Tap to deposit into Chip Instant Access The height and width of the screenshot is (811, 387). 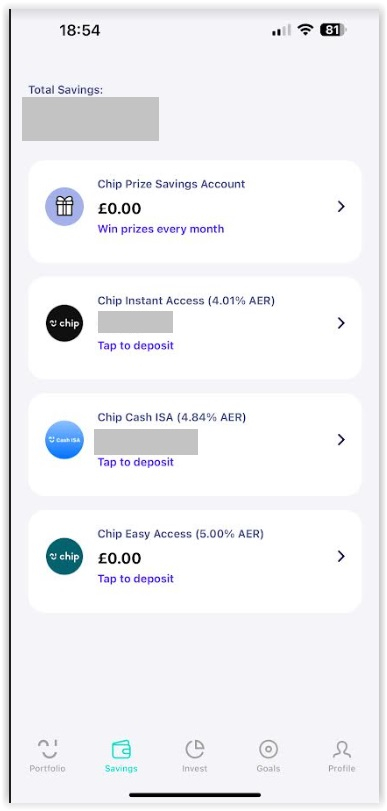[x=136, y=346]
